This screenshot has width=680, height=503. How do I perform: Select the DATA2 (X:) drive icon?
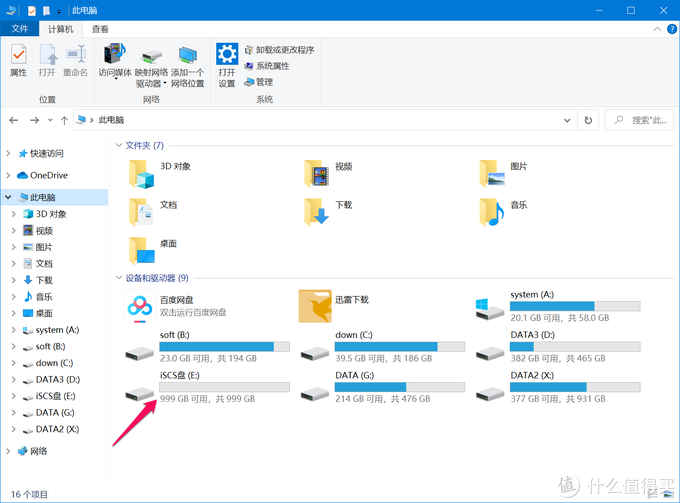tap(490, 394)
